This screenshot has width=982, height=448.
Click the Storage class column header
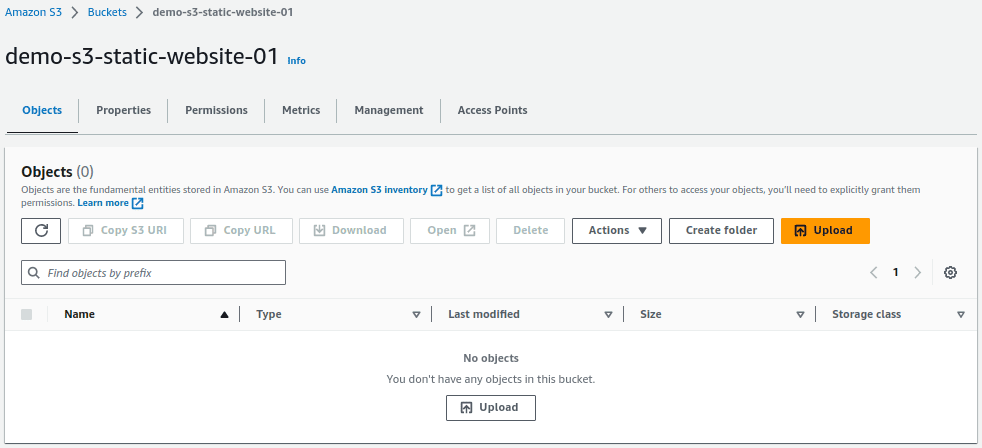[x=866, y=315]
